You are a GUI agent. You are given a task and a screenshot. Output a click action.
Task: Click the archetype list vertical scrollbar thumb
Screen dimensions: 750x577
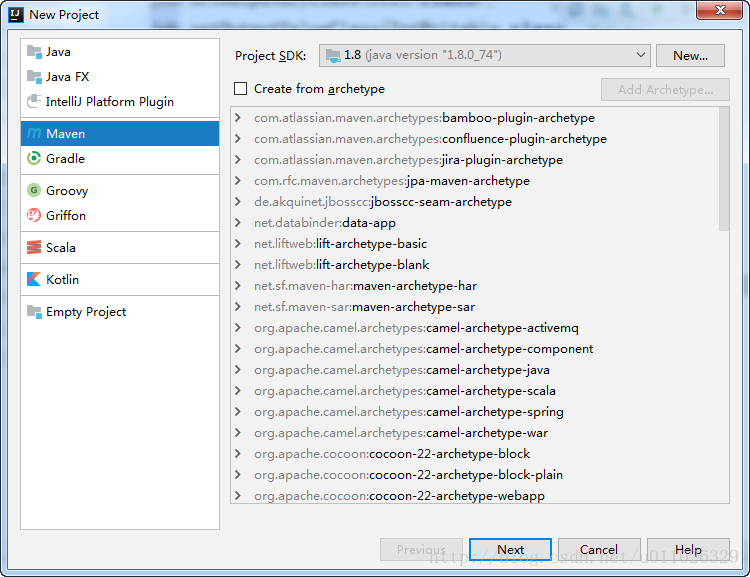[x=724, y=168]
